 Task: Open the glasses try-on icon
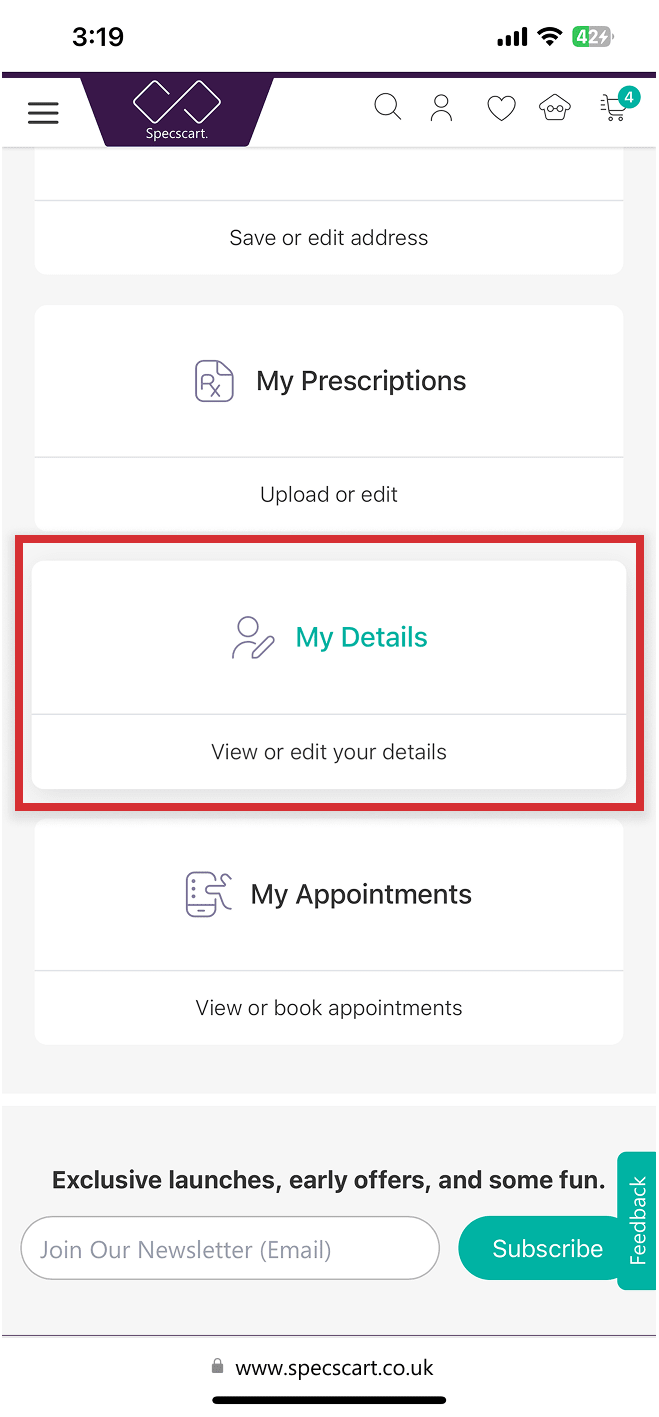pos(555,107)
